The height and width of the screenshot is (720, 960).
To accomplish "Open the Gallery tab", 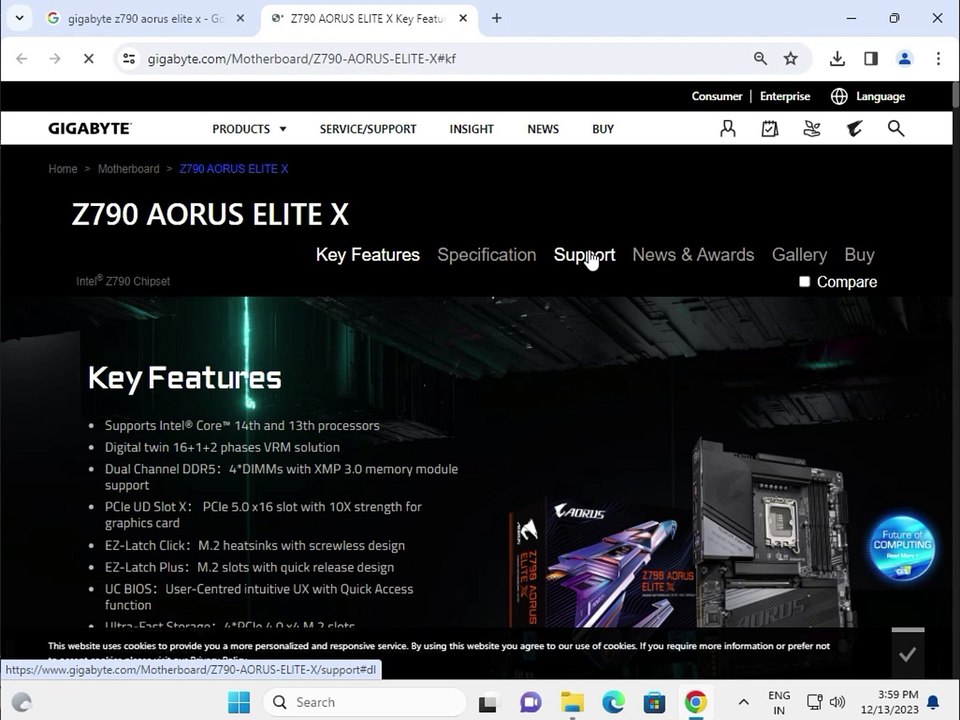I will (x=799, y=255).
